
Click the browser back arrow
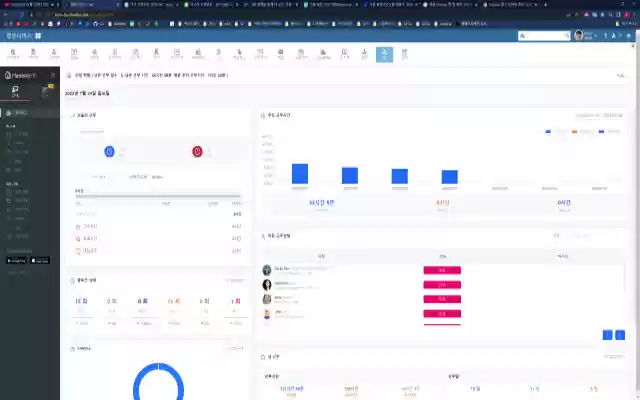[x=6, y=14]
